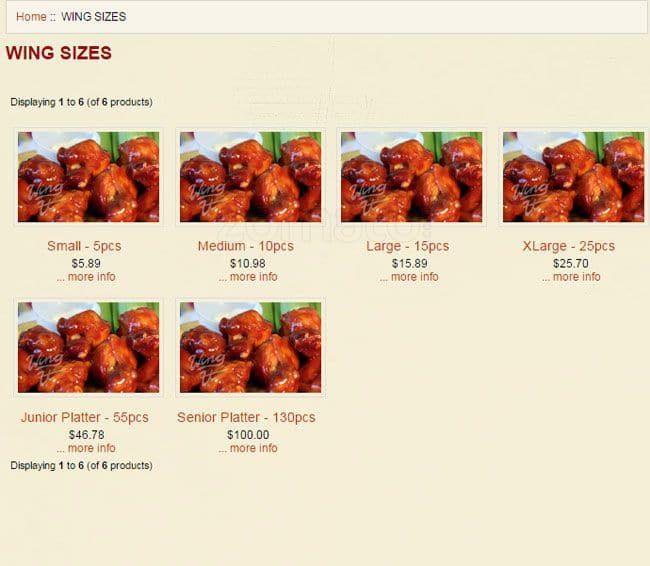Open Junior Platter - 55pcs title link
This screenshot has width=650, height=566.
coord(85,417)
